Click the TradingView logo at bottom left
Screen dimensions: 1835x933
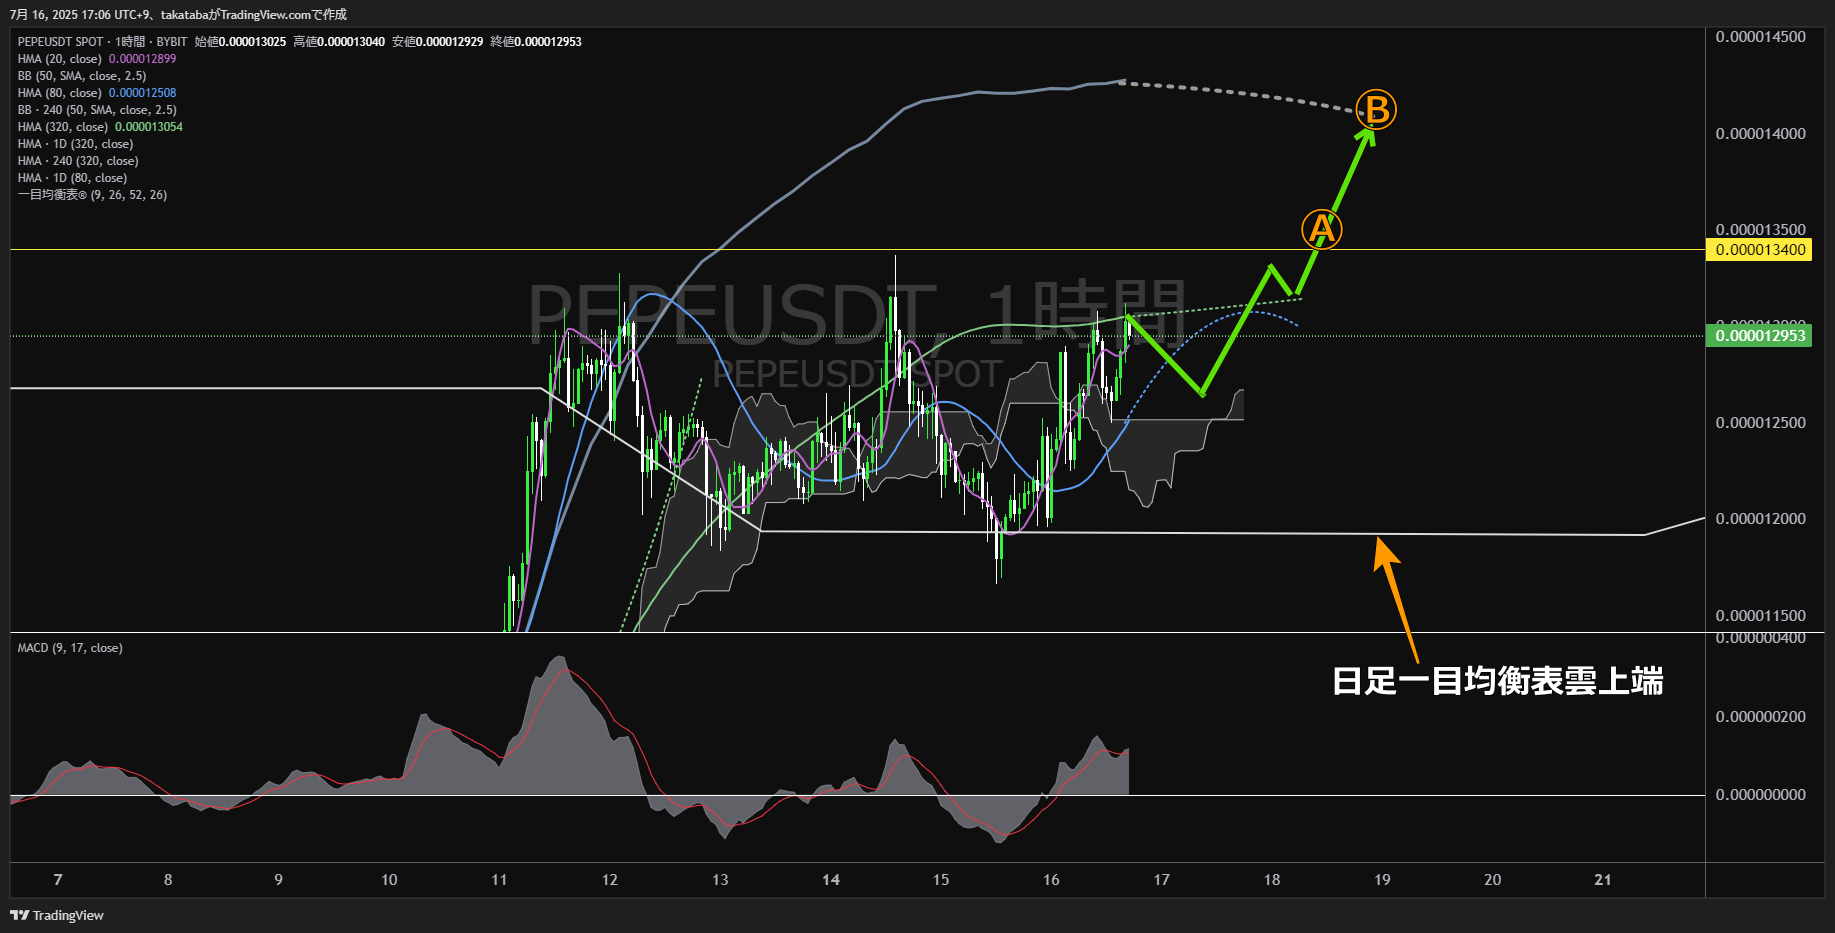point(57,915)
